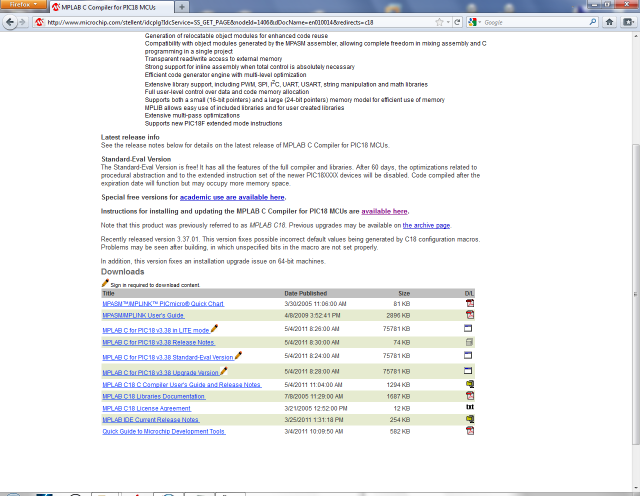The height and width of the screenshot is (496, 640).
Task: Go back using the back arrow
Action: 10,22
